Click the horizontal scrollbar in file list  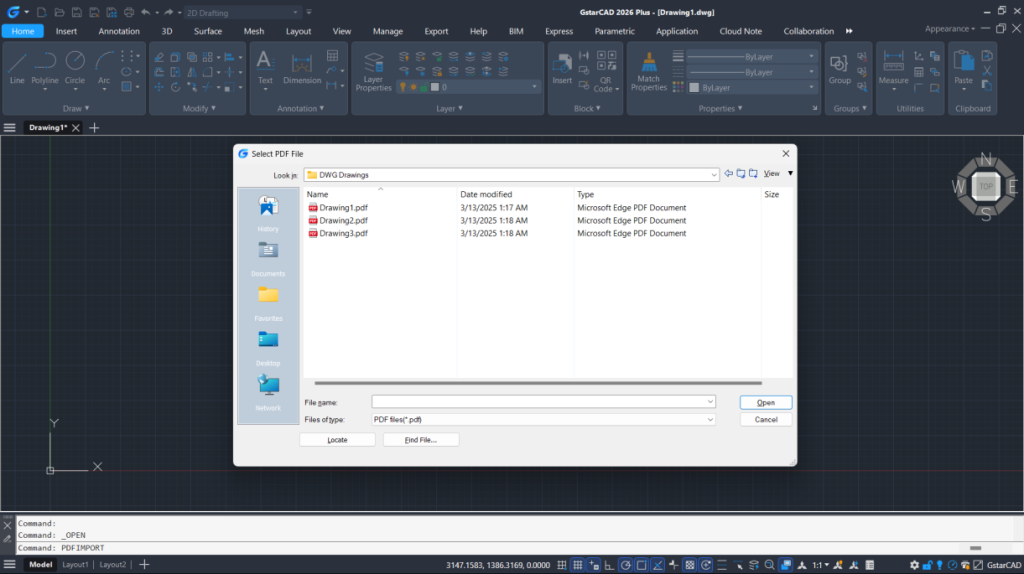538,383
